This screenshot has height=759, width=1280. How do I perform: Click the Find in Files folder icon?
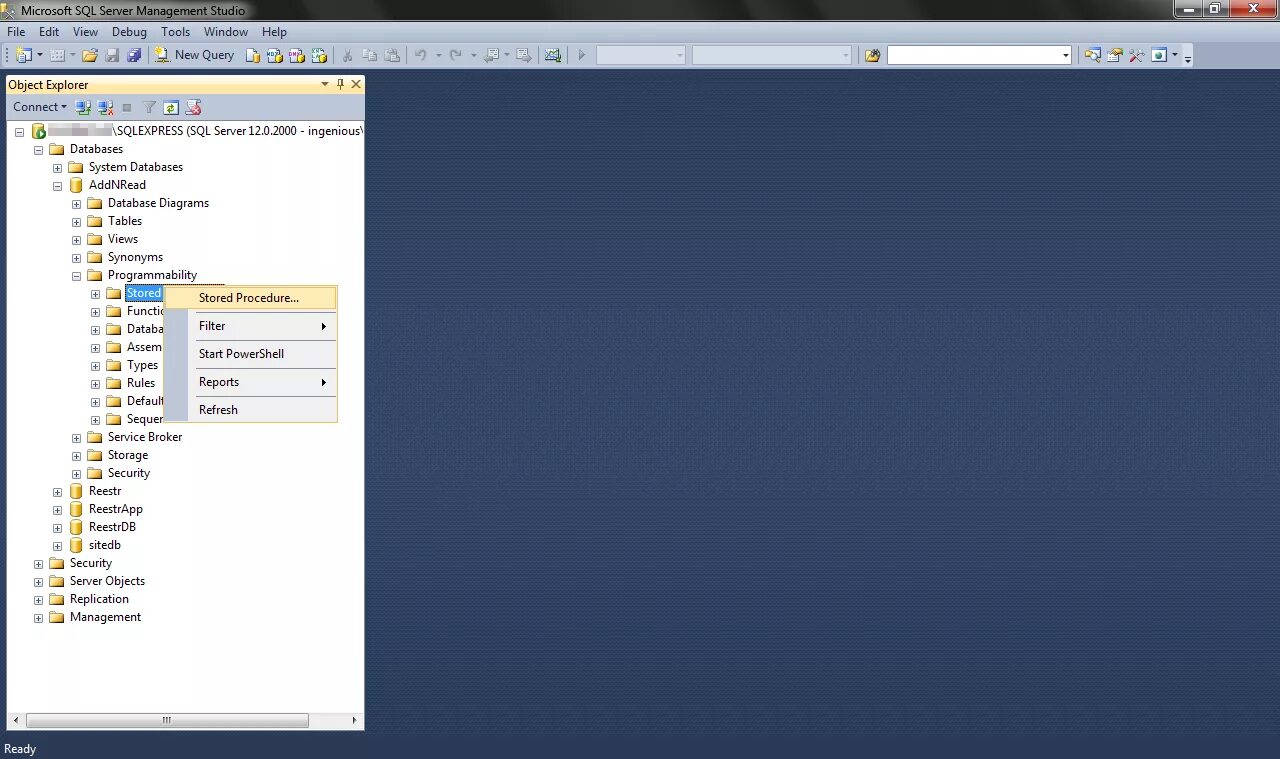pos(872,55)
